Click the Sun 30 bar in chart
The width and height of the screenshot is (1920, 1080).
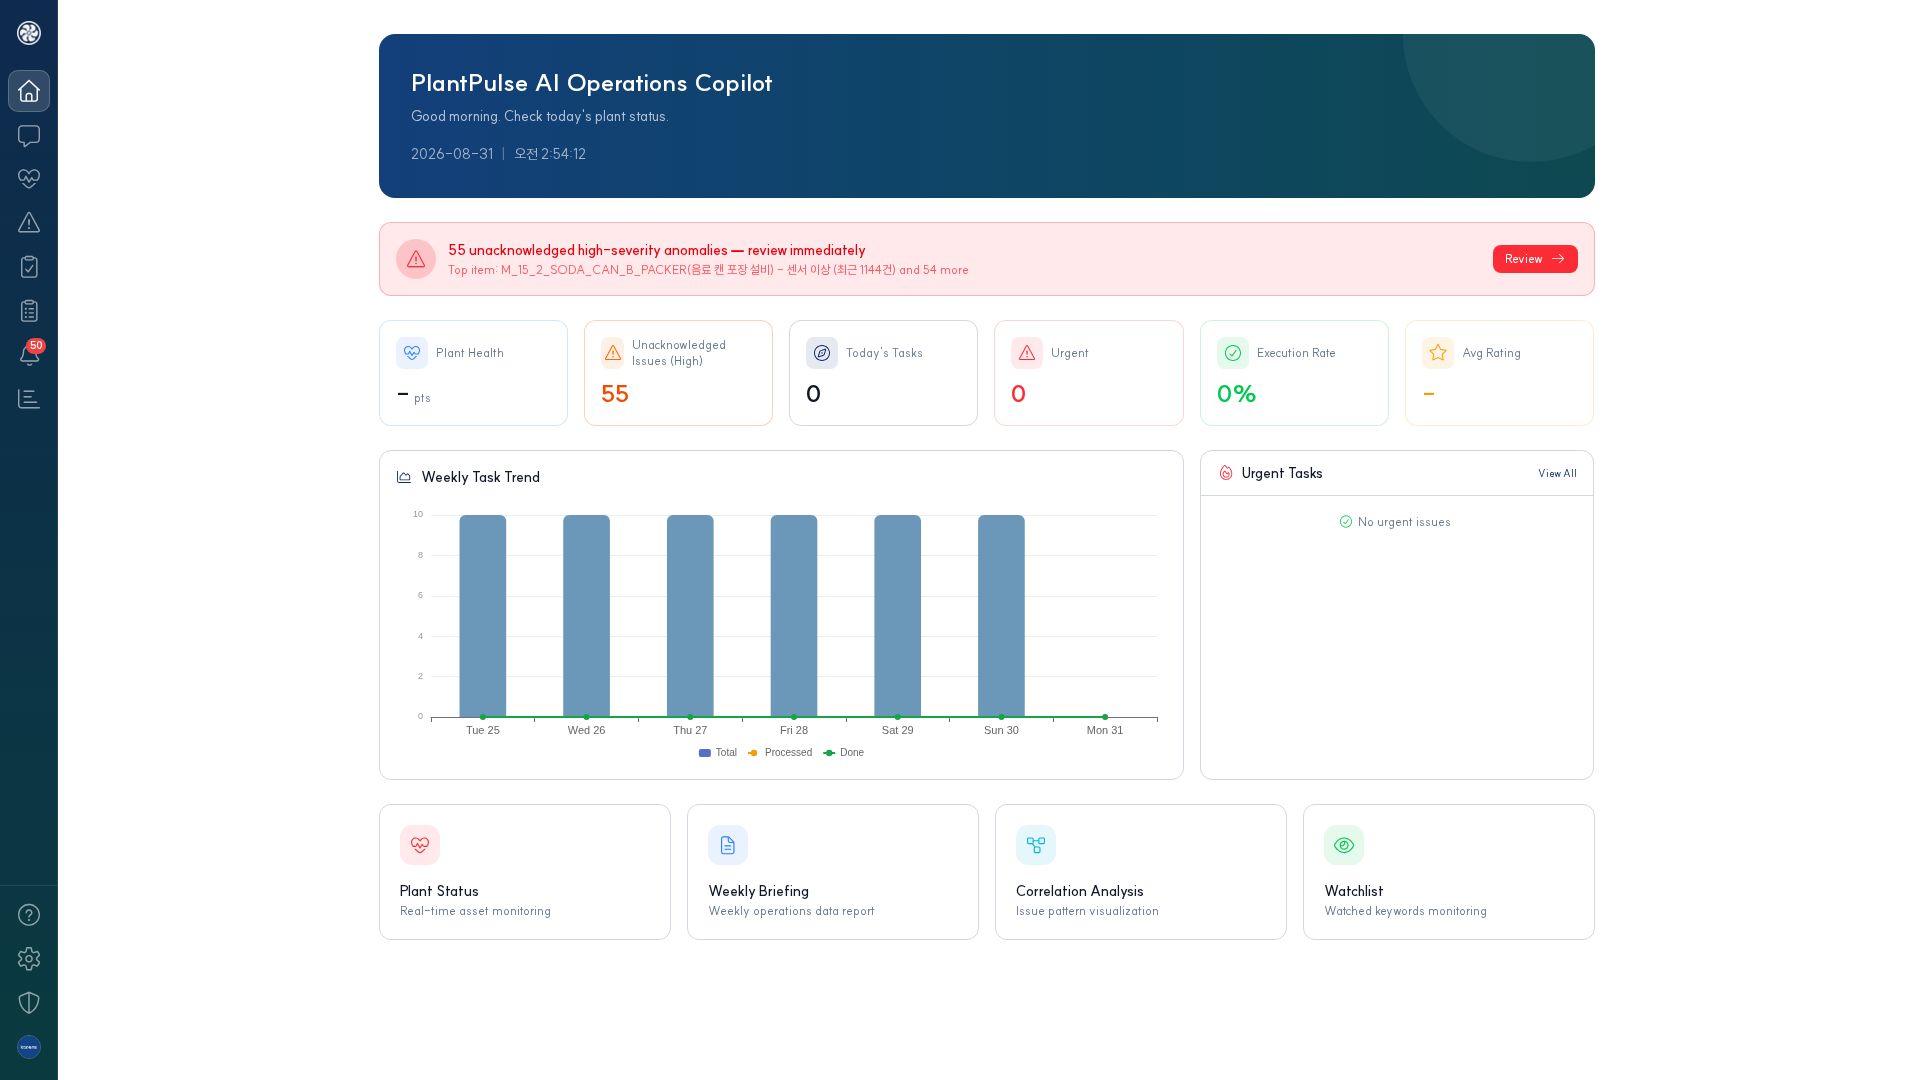click(1001, 616)
